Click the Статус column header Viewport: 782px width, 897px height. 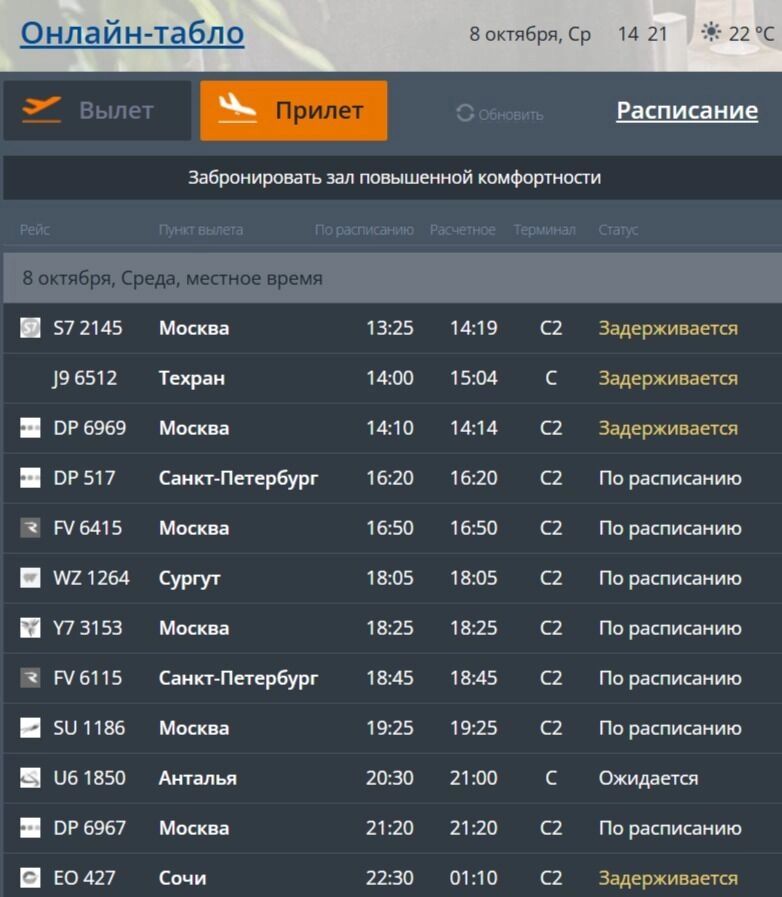[618, 230]
